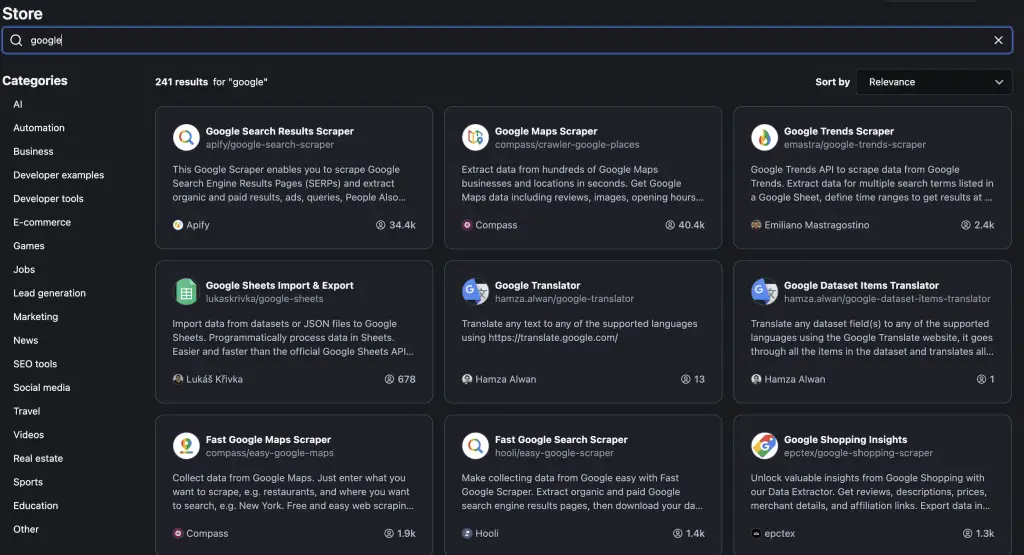Viewport: 1024px width, 555px height.
Task: Click the Google Sheets Import & Export icon
Action: pyautogui.click(x=186, y=291)
